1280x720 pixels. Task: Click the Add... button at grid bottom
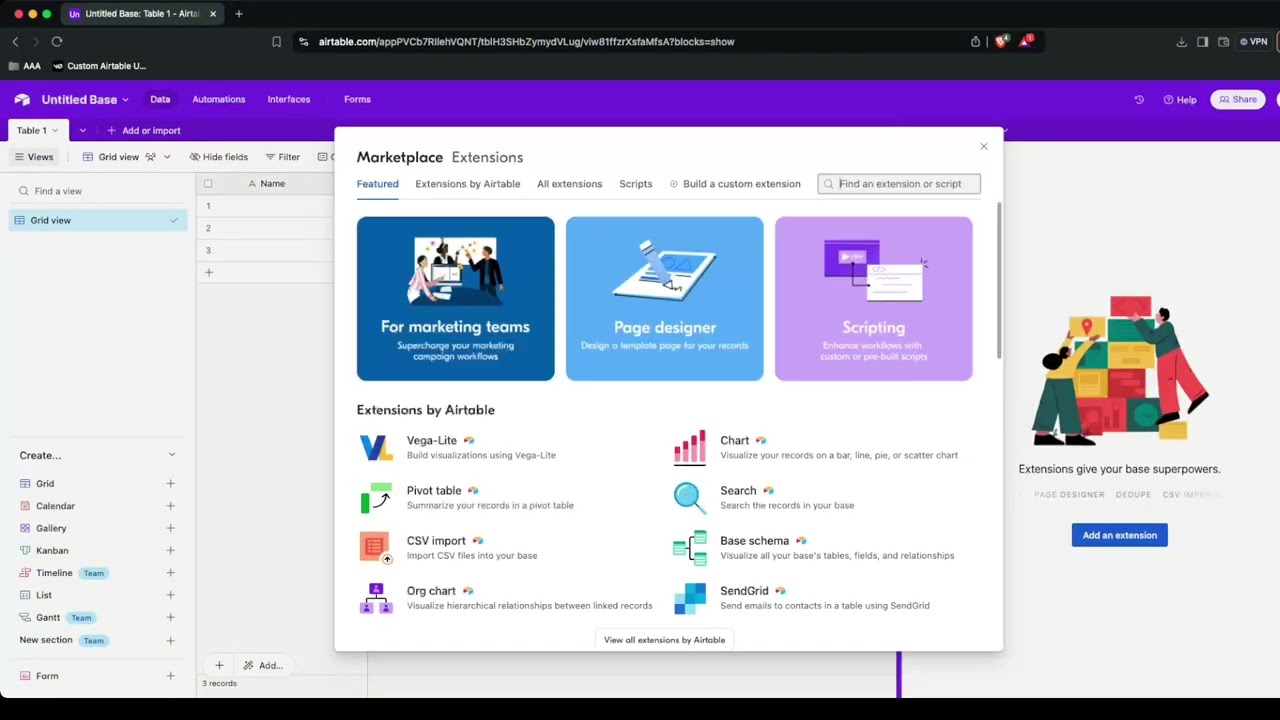click(263, 666)
